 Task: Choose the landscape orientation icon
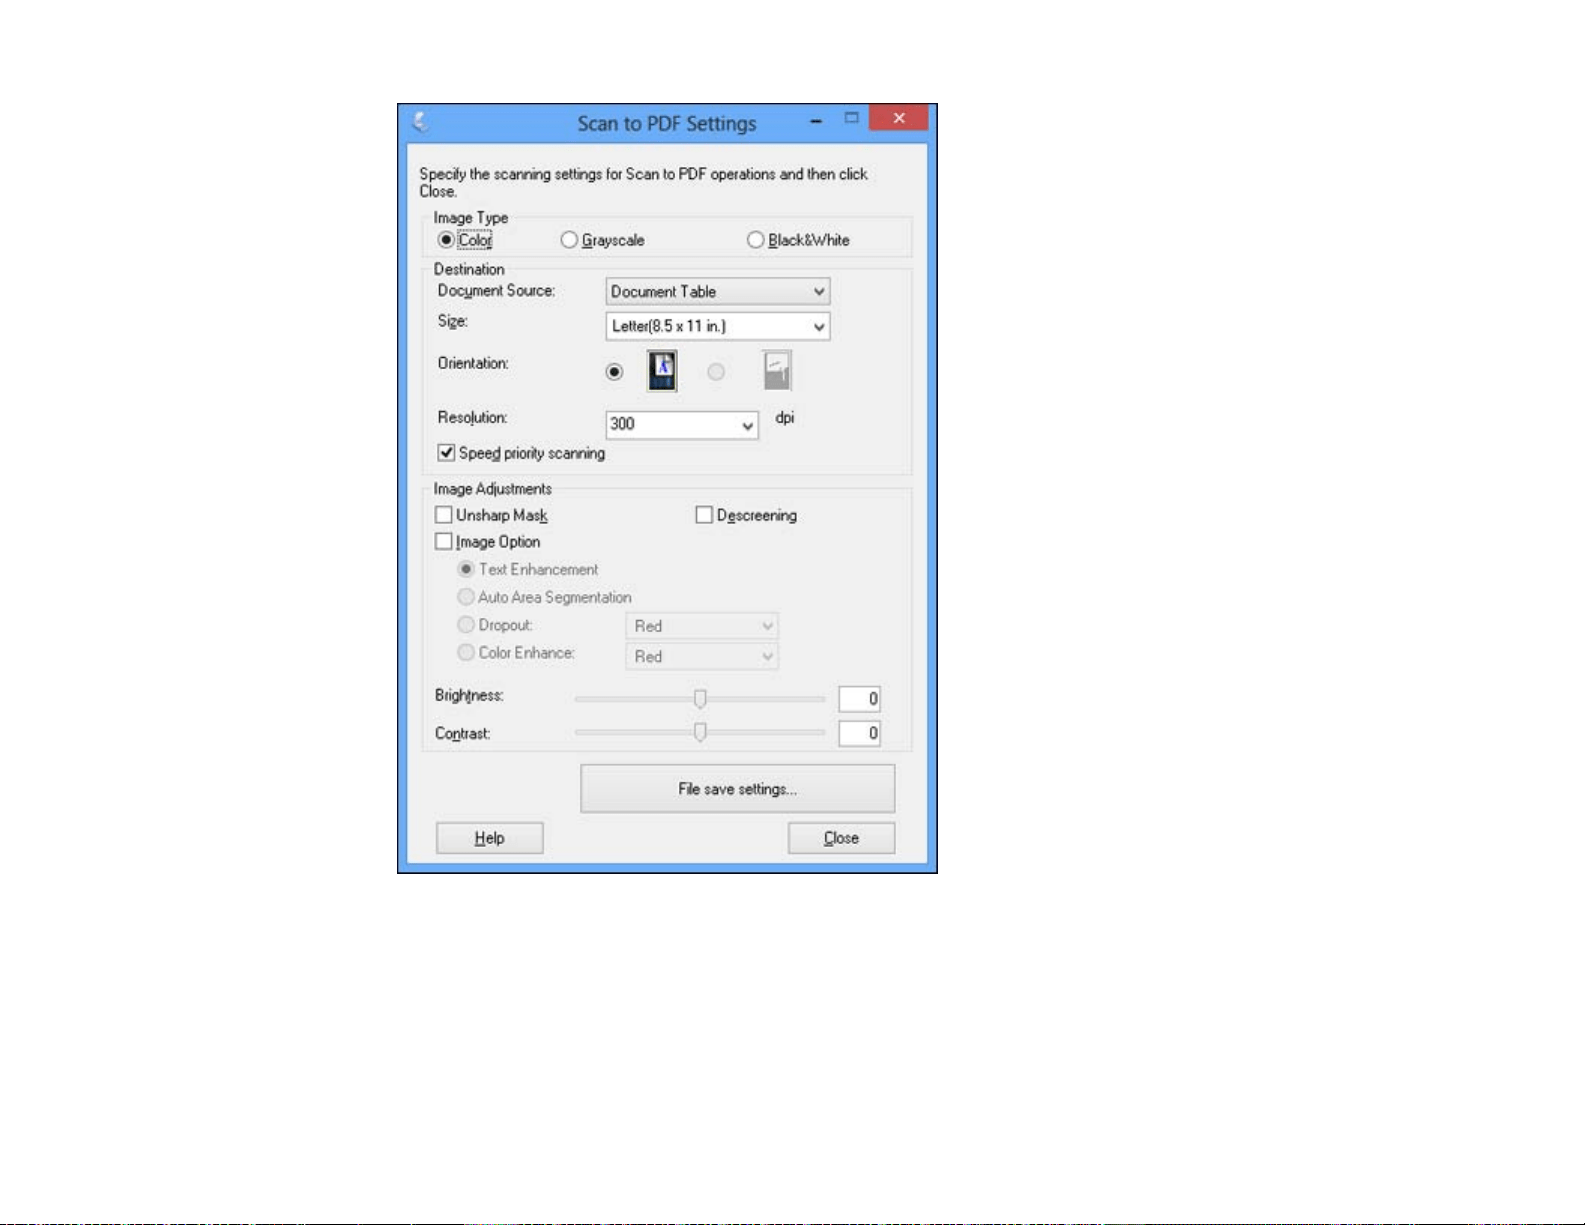click(777, 371)
